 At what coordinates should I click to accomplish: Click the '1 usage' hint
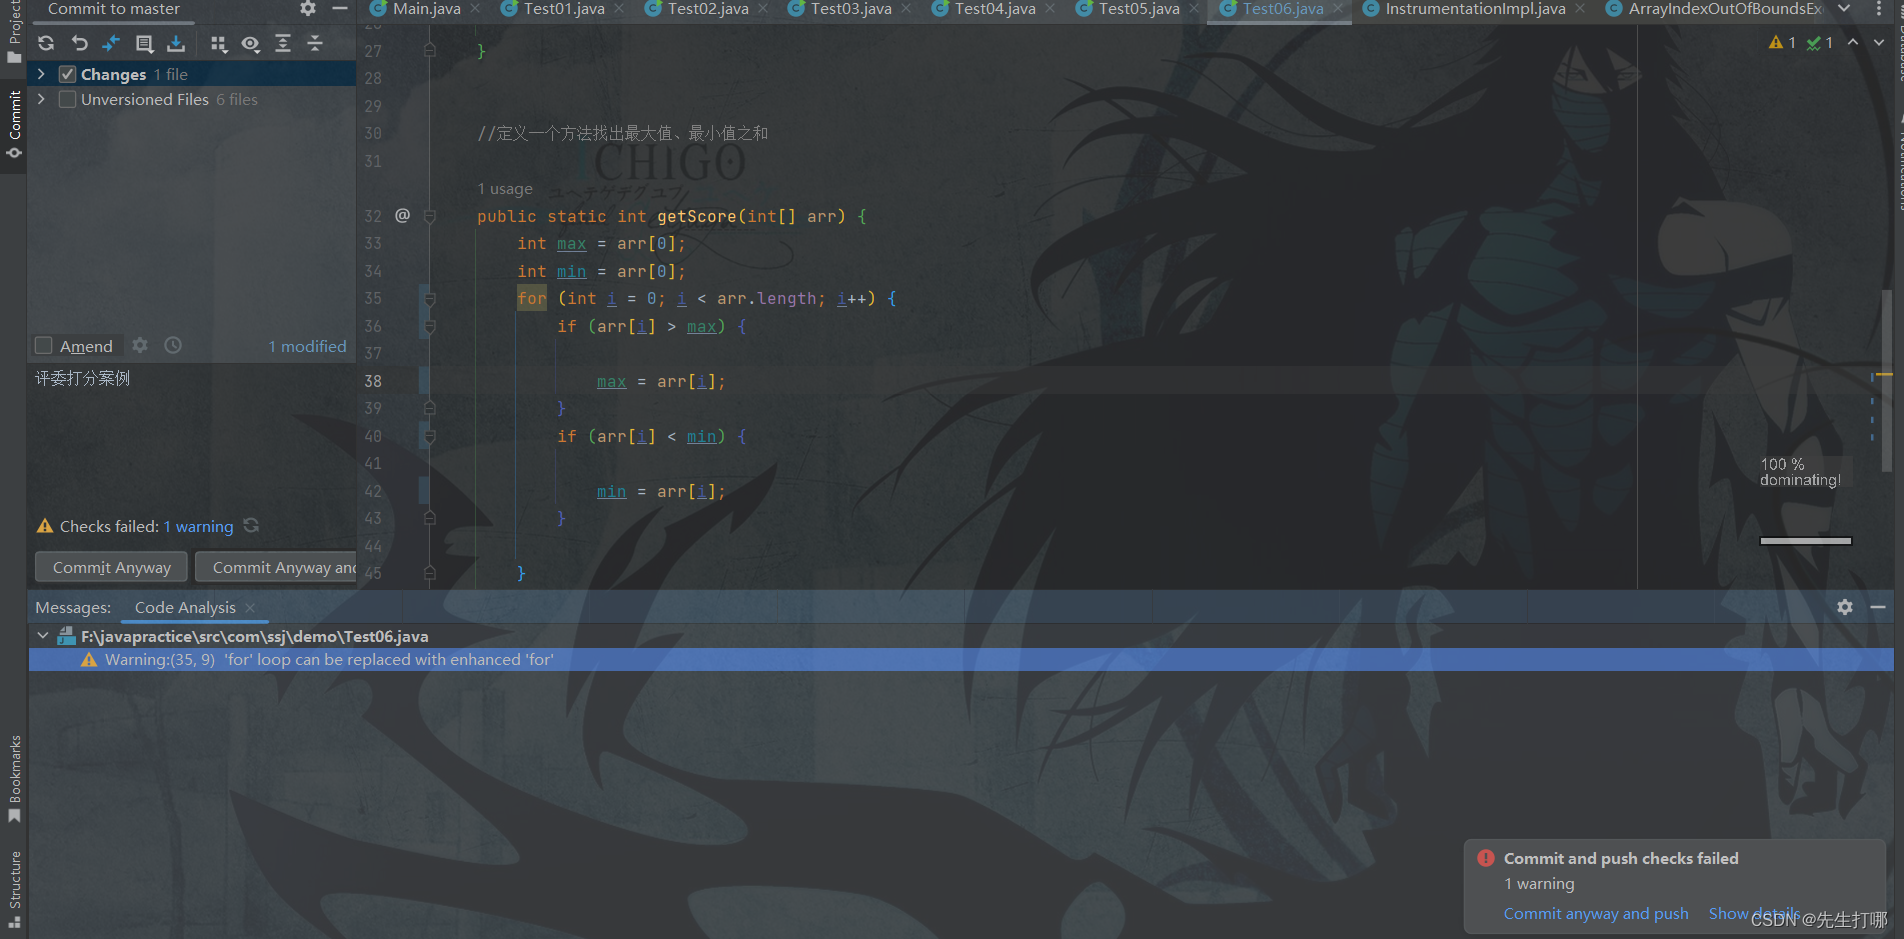pyautogui.click(x=505, y=189)
